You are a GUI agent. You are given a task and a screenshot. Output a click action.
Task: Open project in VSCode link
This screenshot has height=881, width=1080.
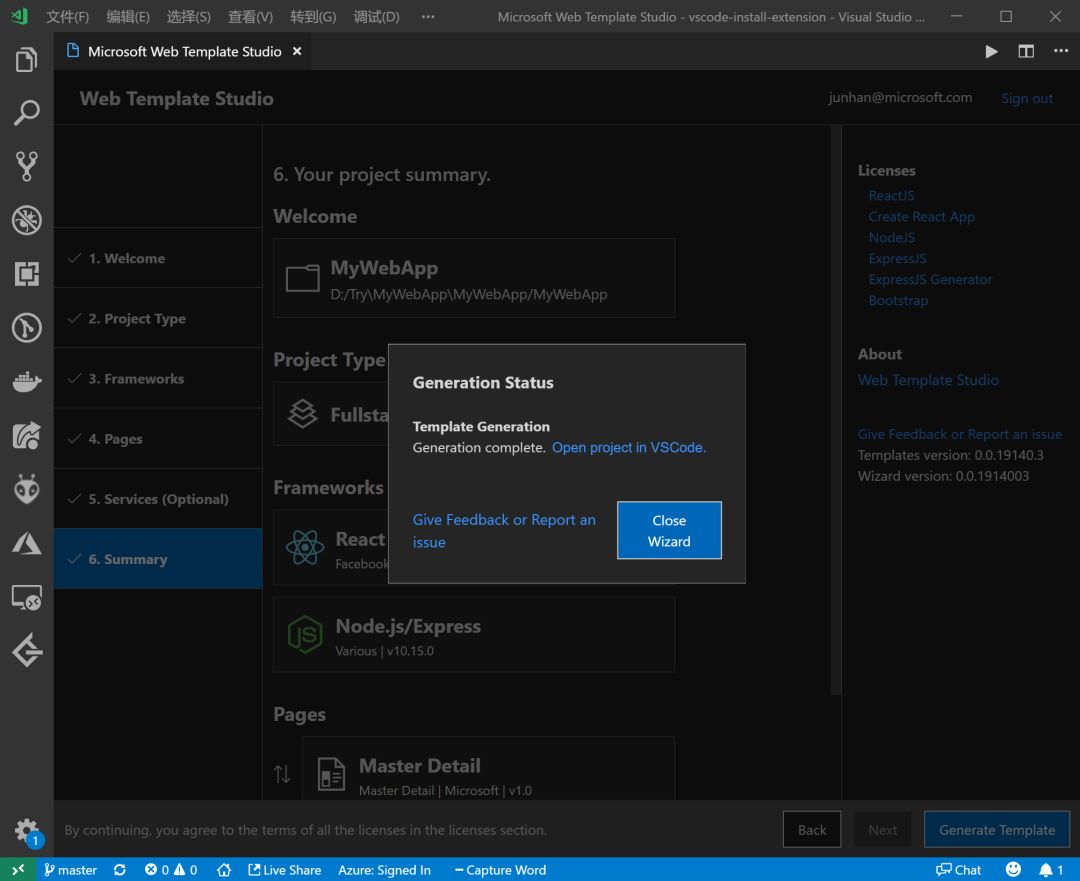[629, 448]
